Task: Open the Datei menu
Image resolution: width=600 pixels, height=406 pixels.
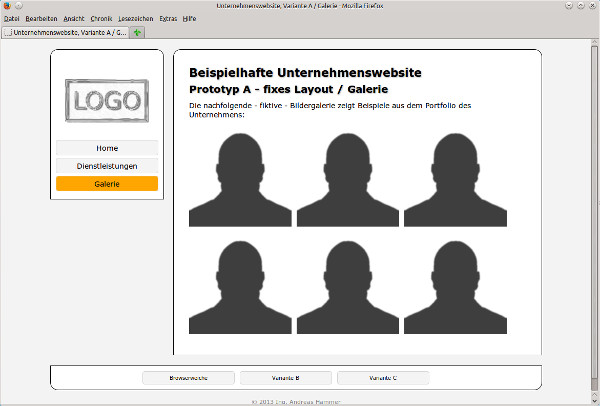Action: (x=11, y=19)
